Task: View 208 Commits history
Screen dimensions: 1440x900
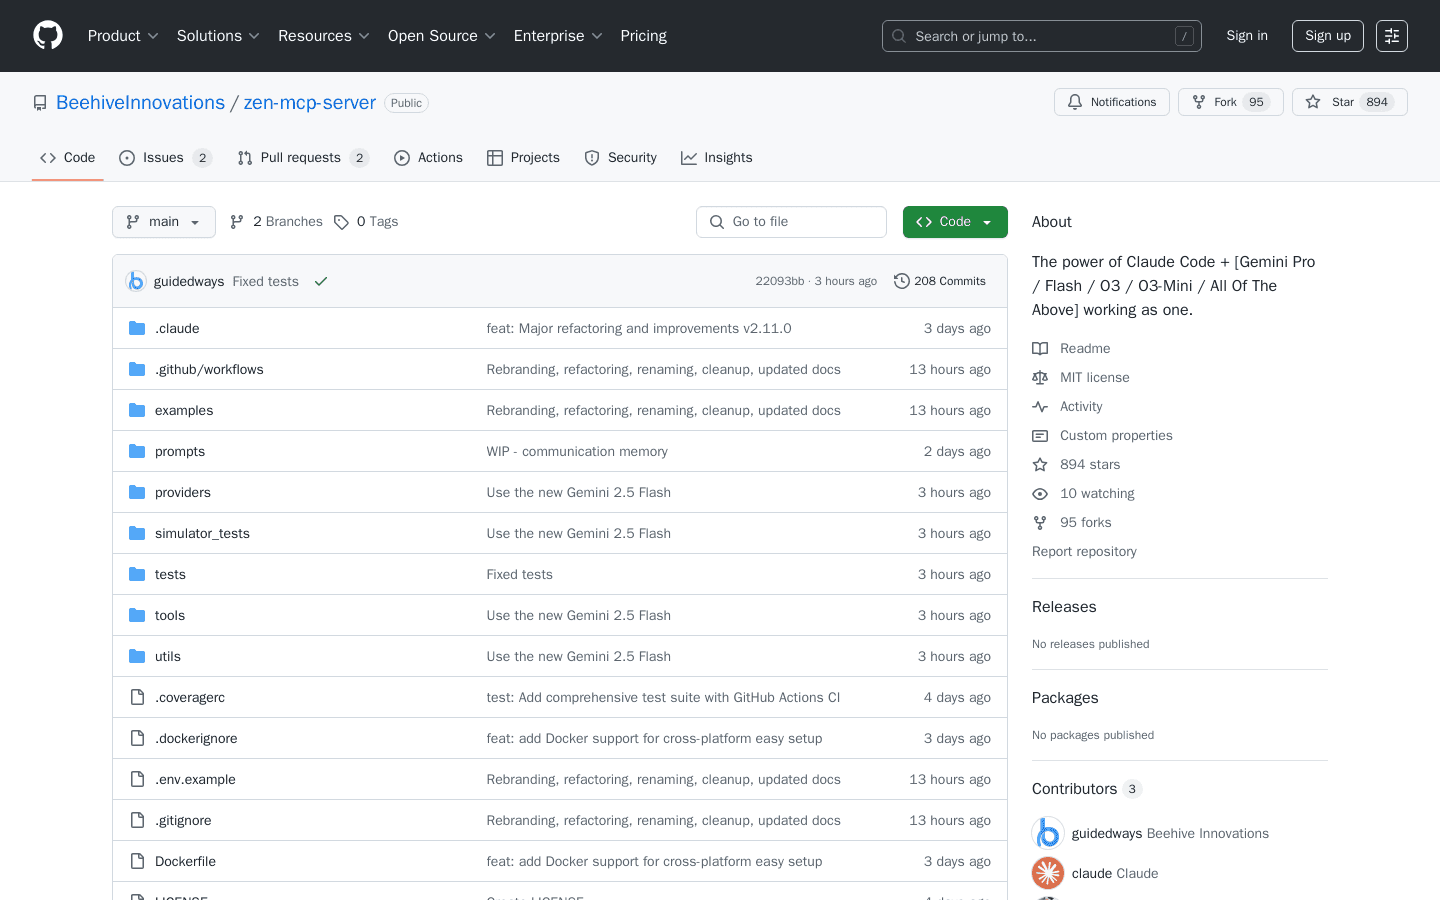Action: [940, 281]
